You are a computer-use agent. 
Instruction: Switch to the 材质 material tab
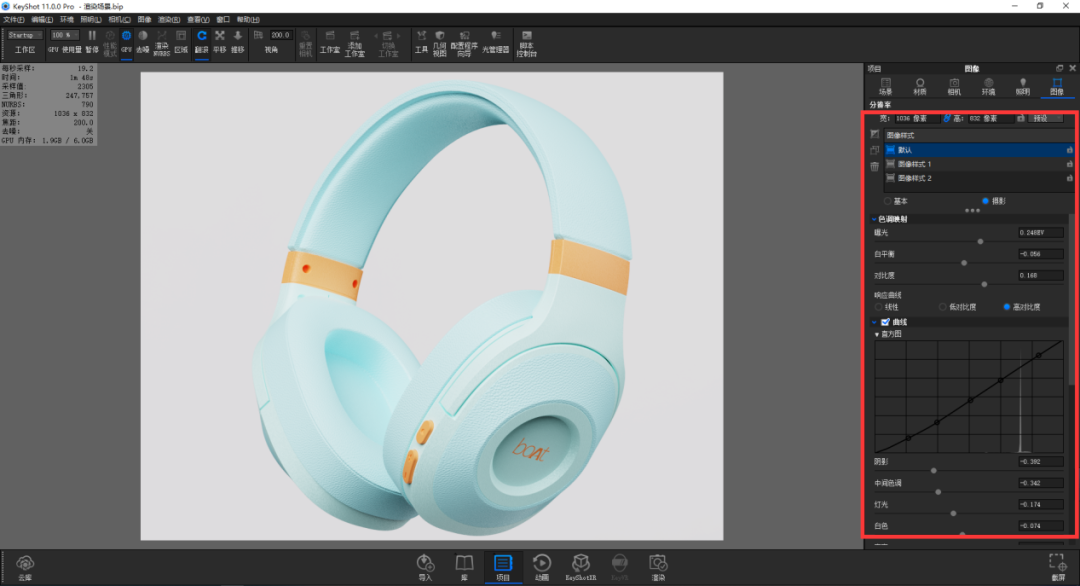click(920, 86)
